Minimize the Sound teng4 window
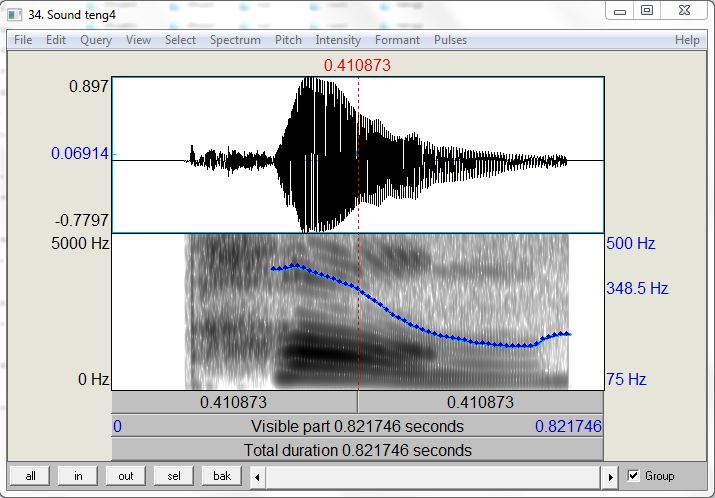 point(620,11)
